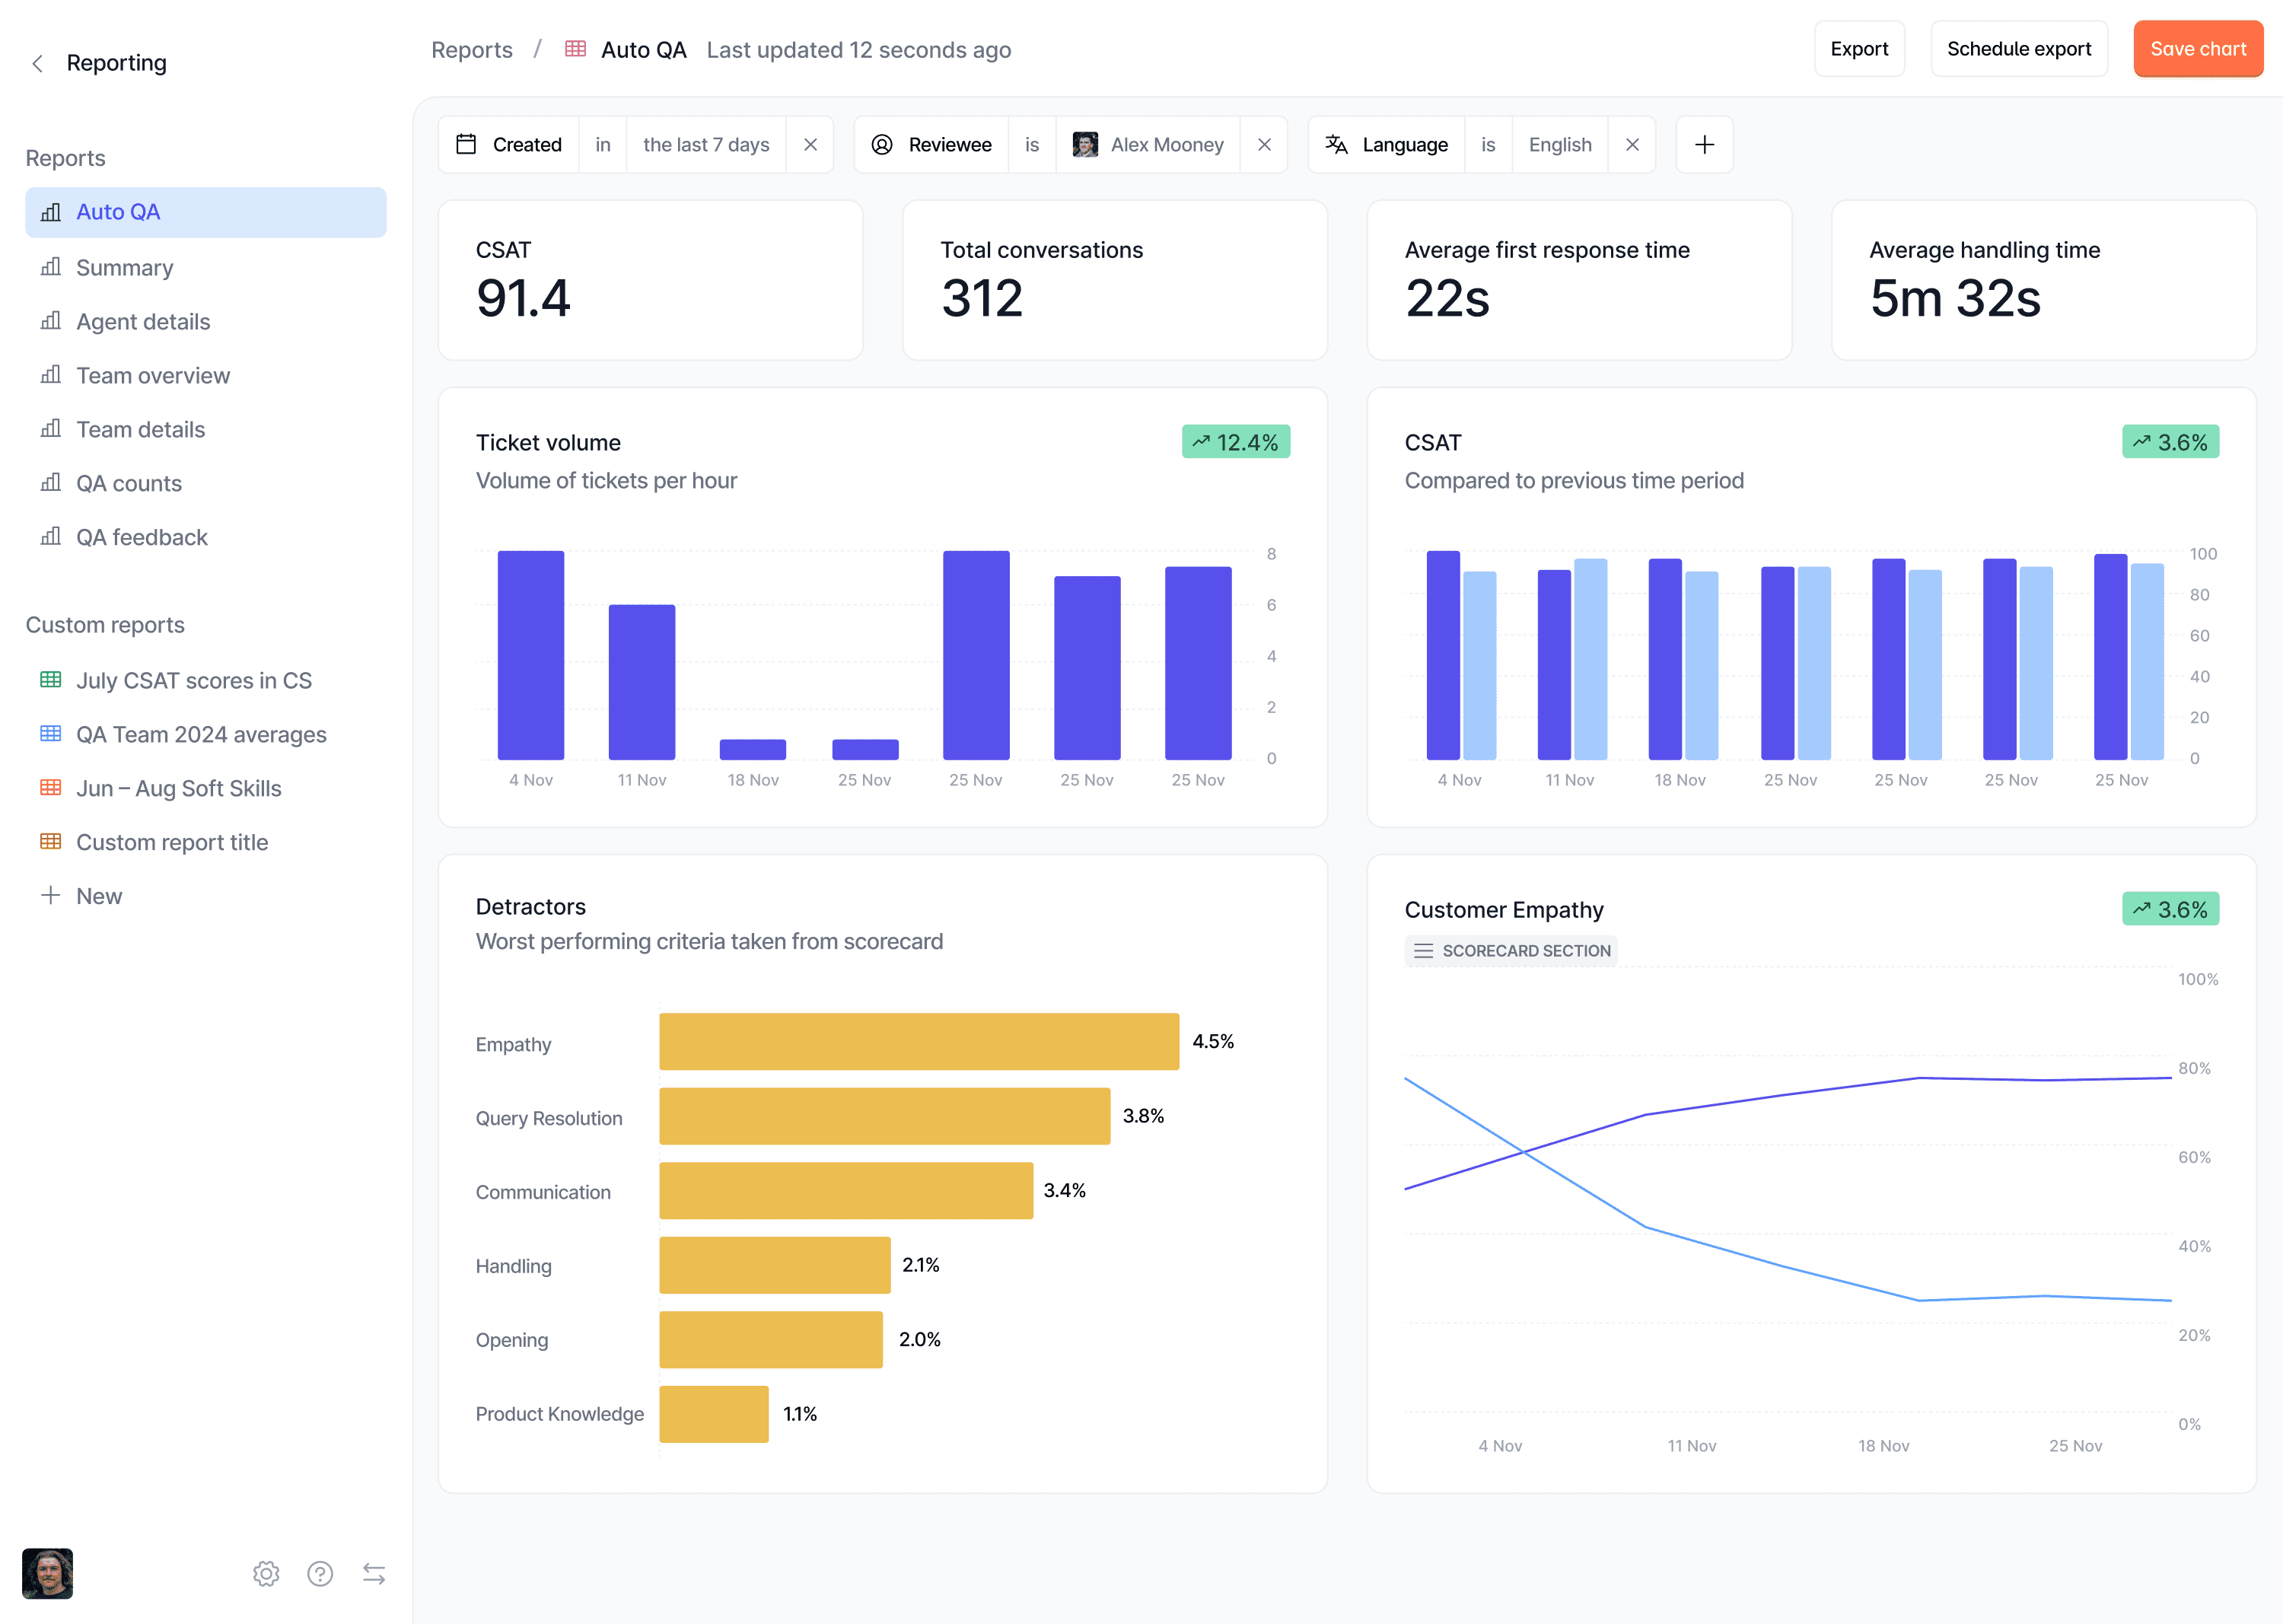Image resolution: width=2283 pixels, height=1624 pixels.
Task: Remove the Reviewee filter with X
Action: (x=1264, y=145)
